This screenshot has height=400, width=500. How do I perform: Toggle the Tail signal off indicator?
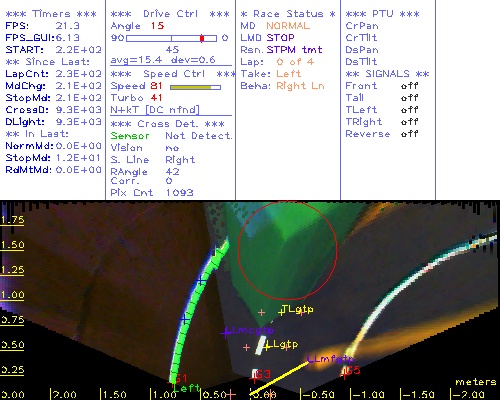(409, 98)
